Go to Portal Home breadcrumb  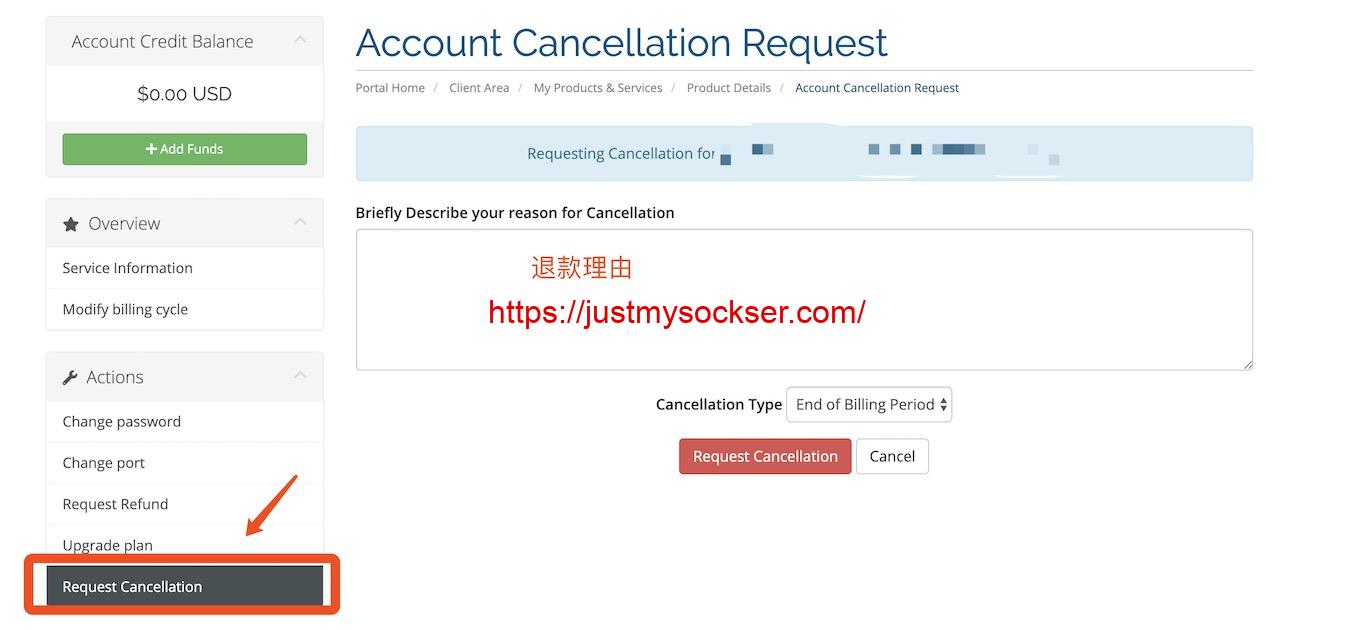390,88
